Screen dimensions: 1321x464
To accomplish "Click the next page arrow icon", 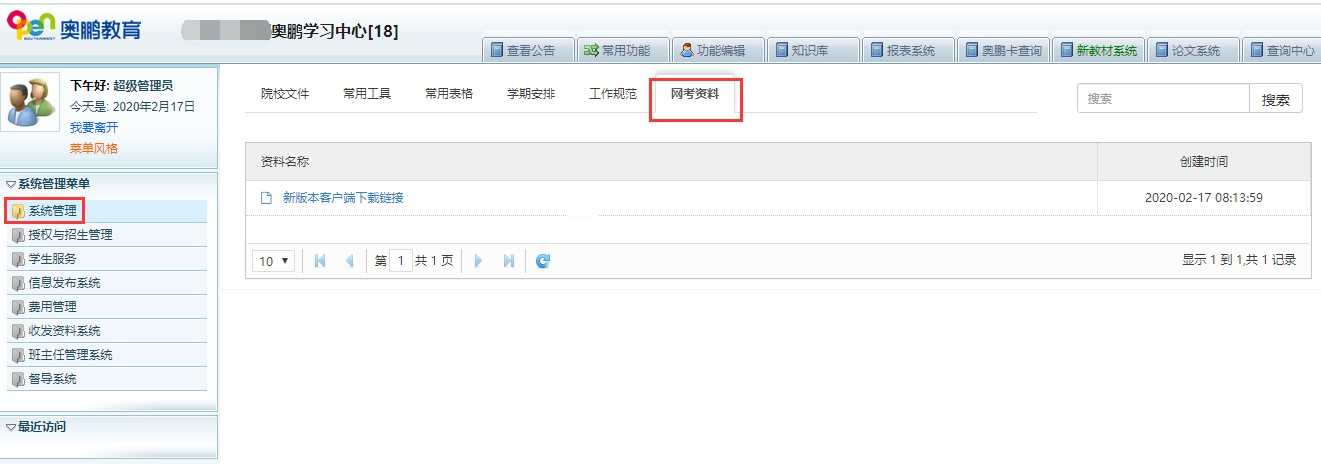I will (479, 261).
